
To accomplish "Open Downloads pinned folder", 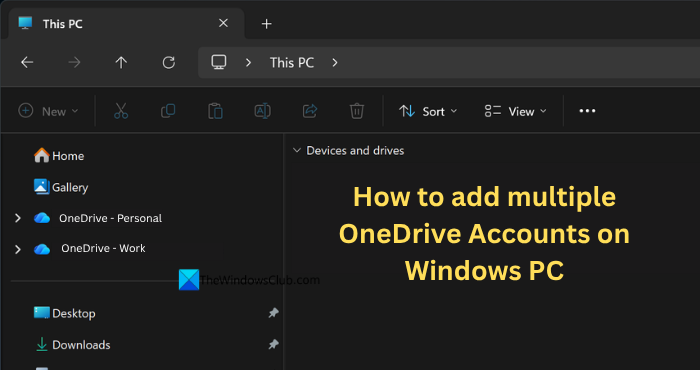I will pyautogui.click(x=72, y=345).
